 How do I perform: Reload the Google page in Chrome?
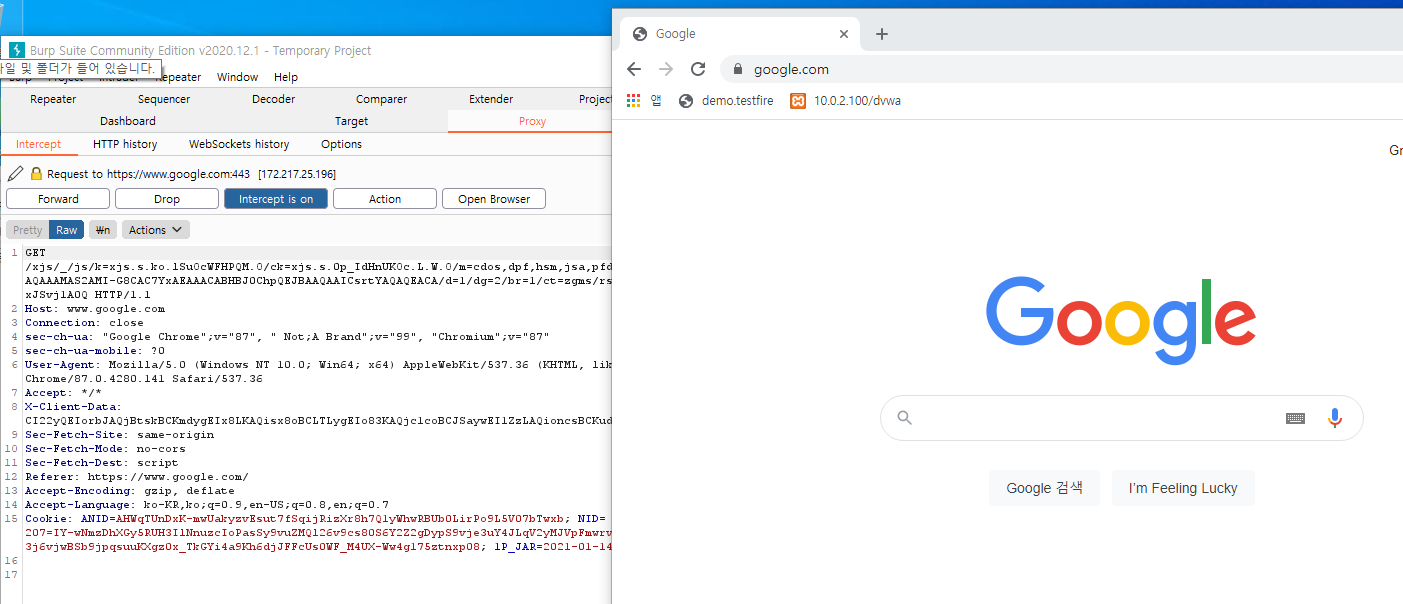(x=698, y=69)
